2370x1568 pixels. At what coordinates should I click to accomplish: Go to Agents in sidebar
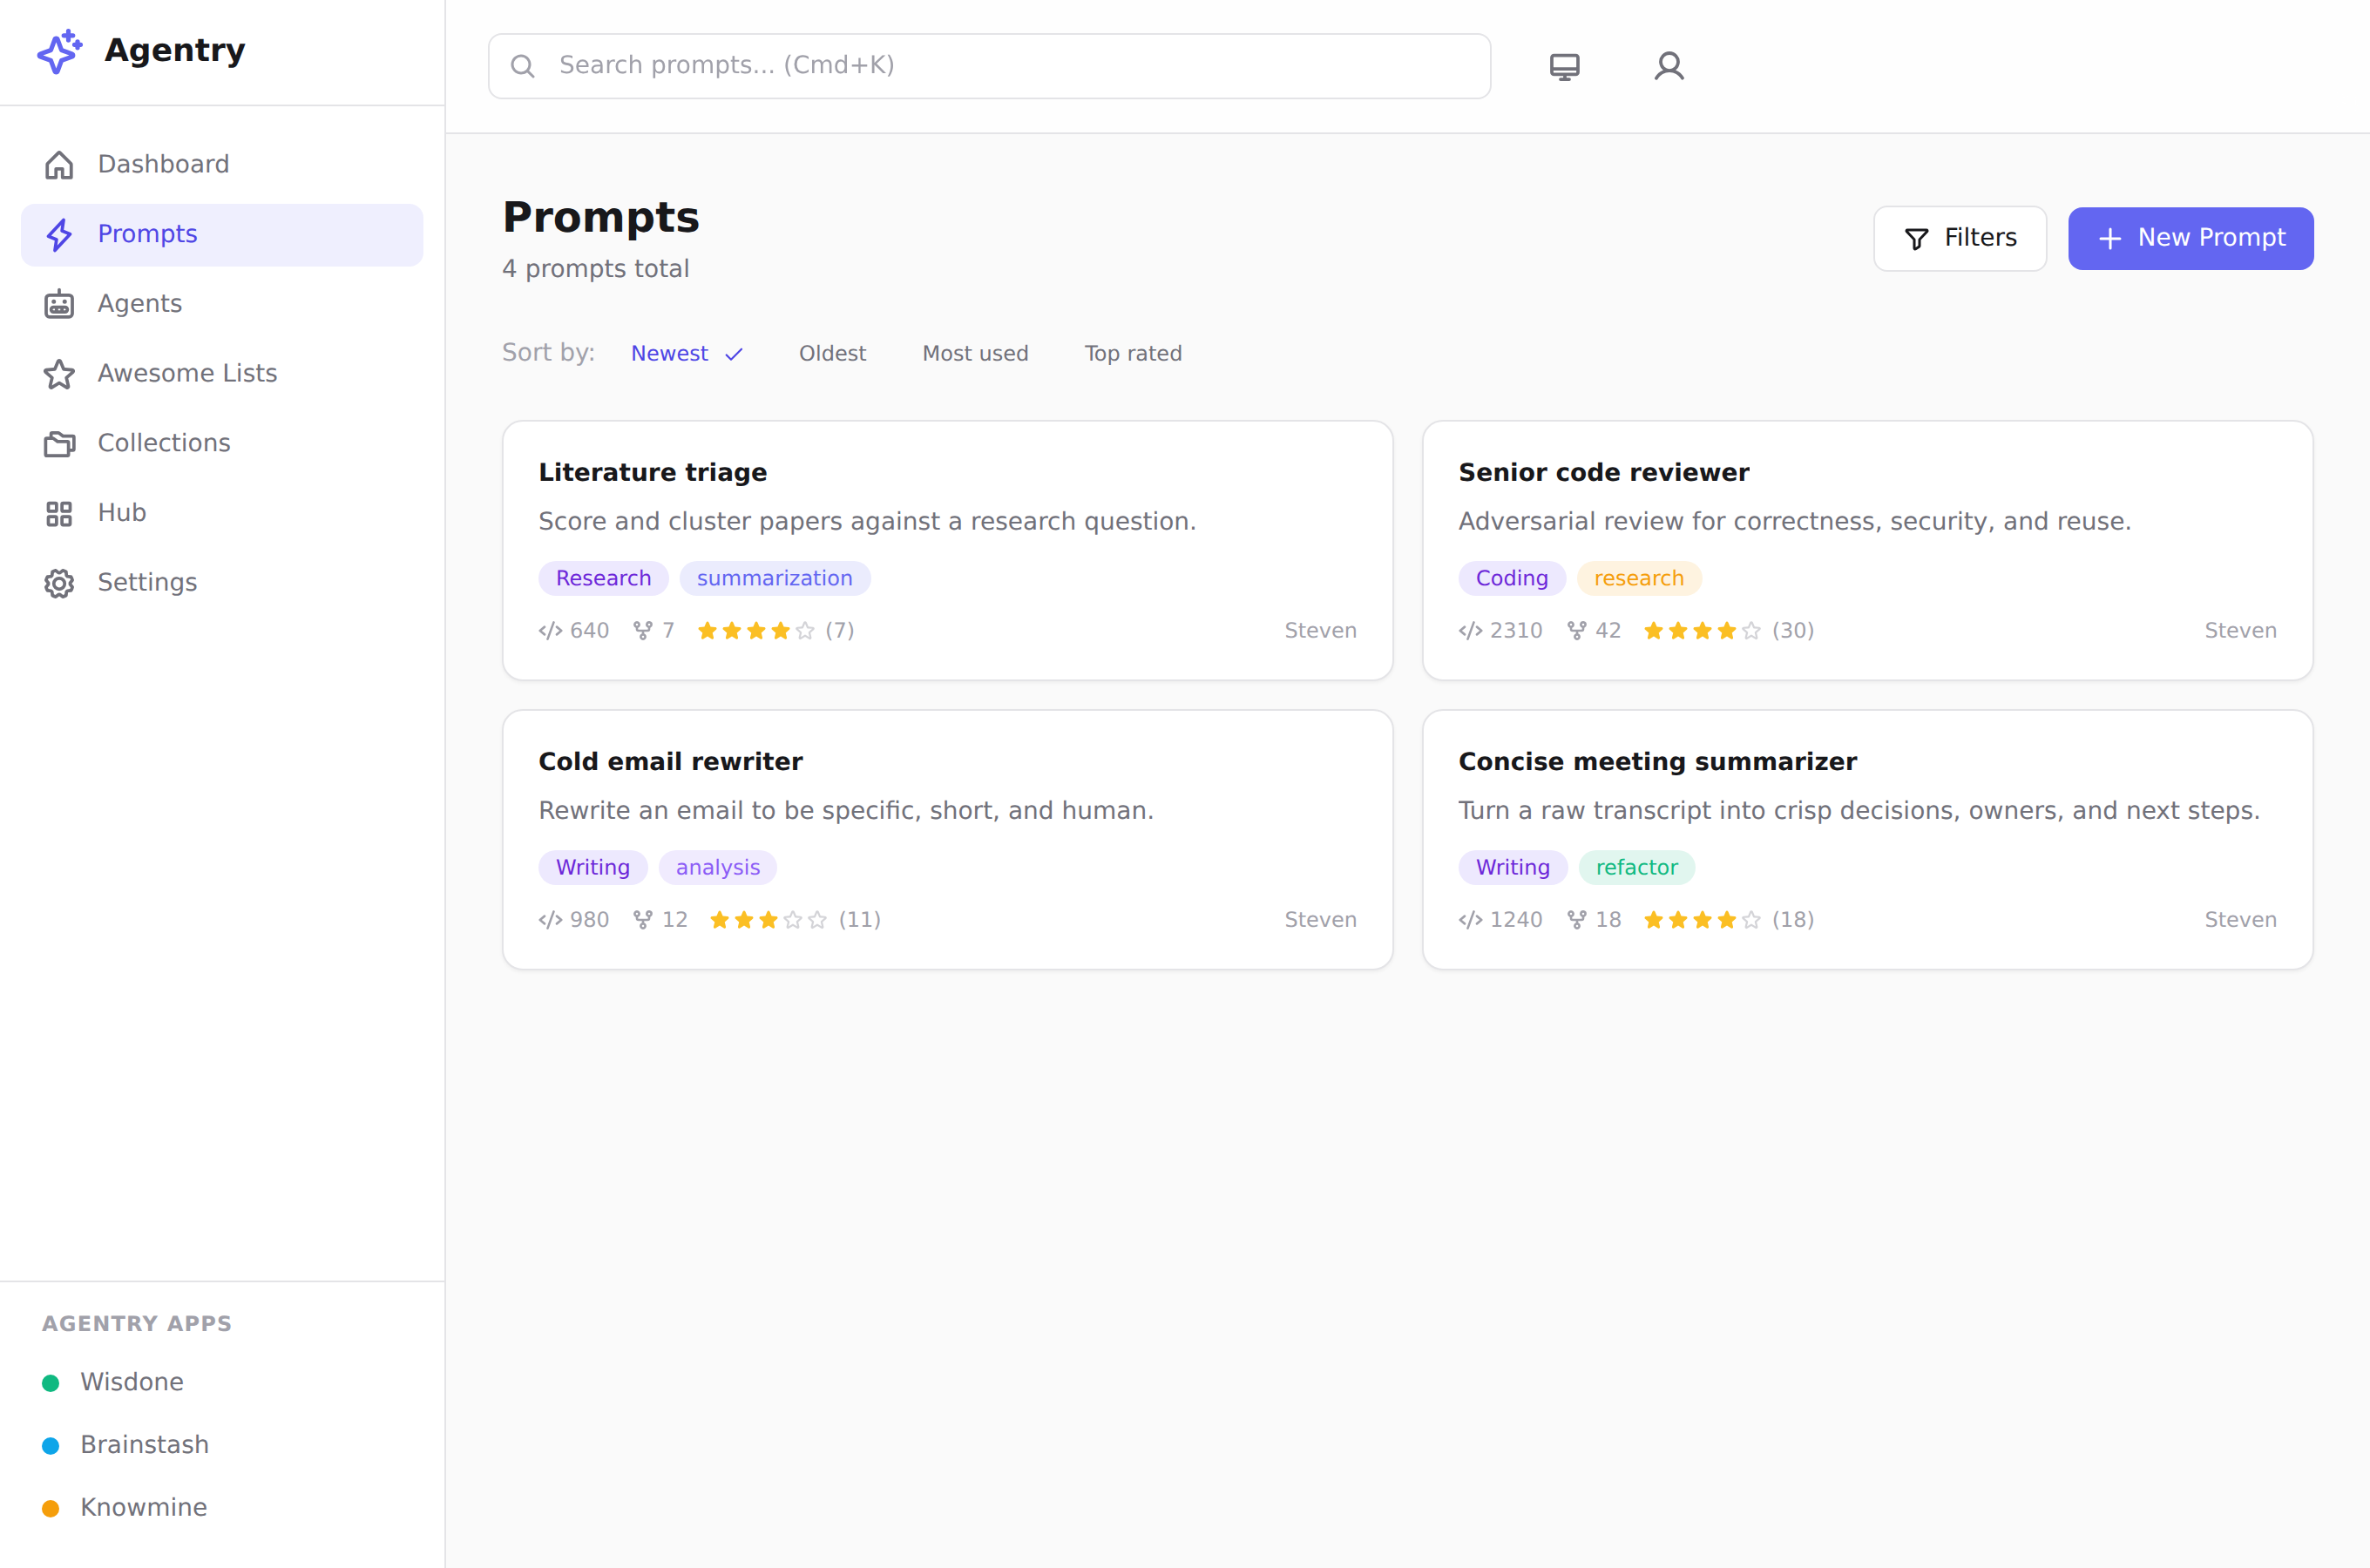pyautogui.click(x=222, y=304)
